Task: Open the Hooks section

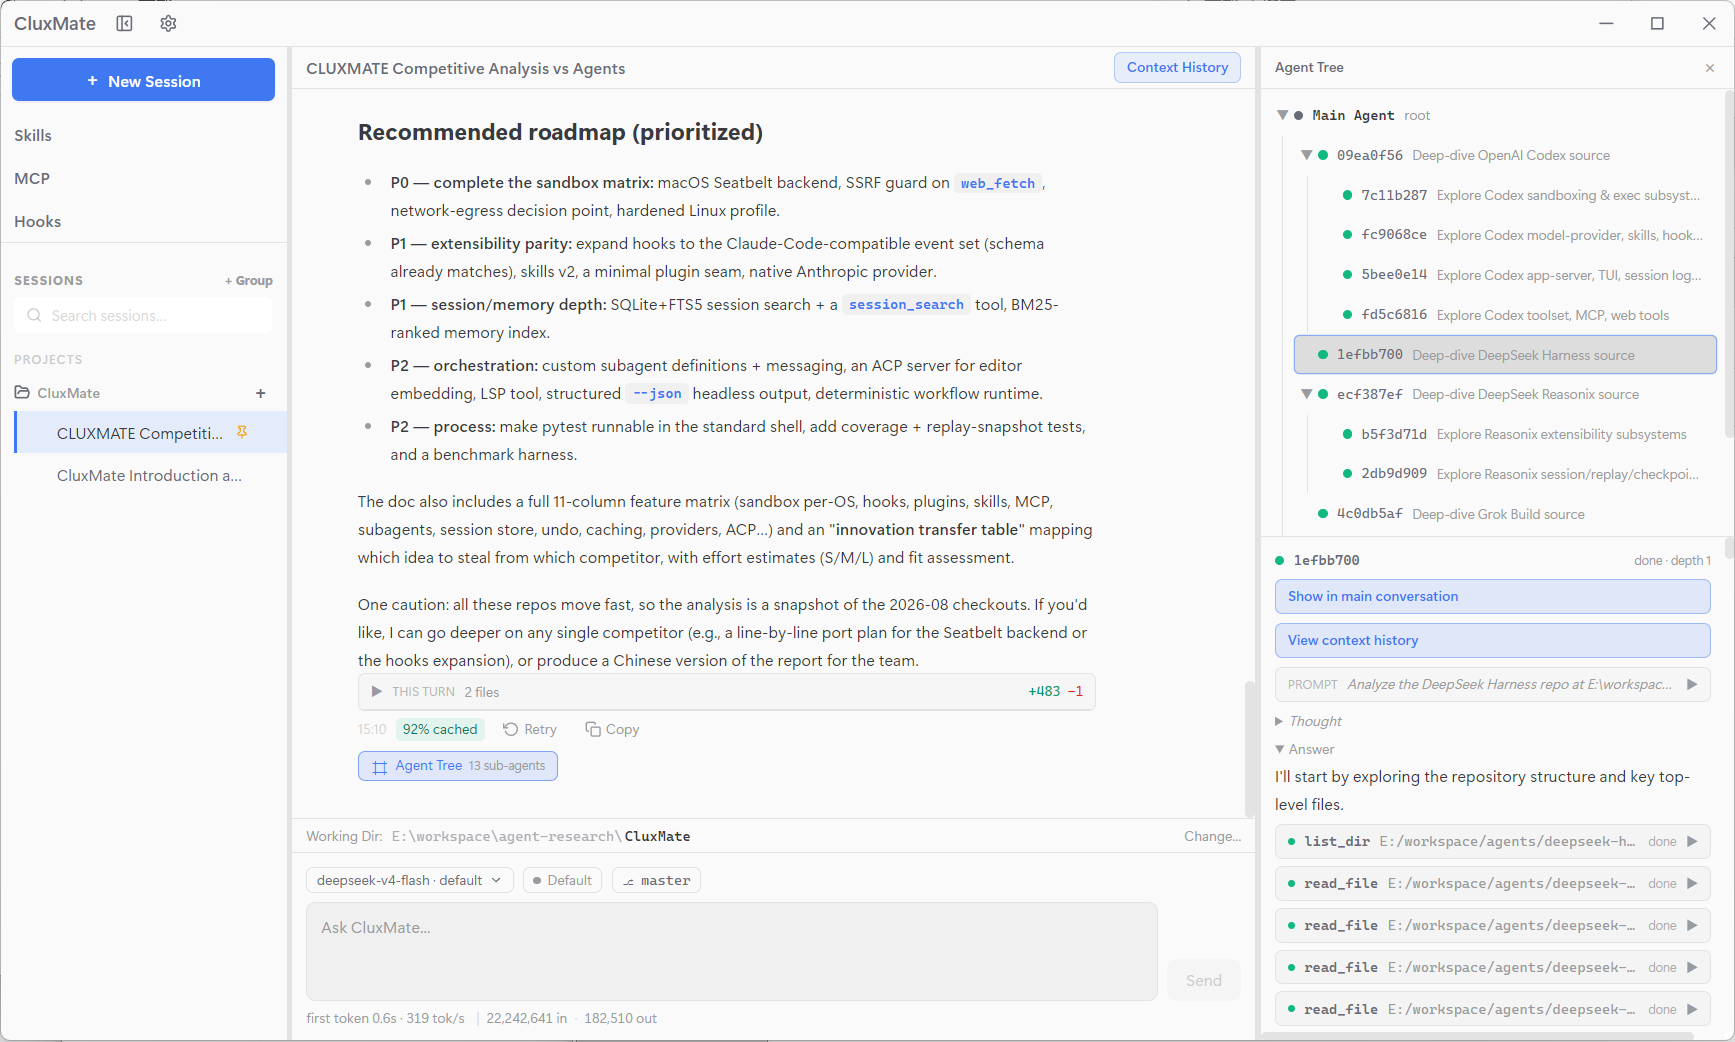Action: click(38, 221)
